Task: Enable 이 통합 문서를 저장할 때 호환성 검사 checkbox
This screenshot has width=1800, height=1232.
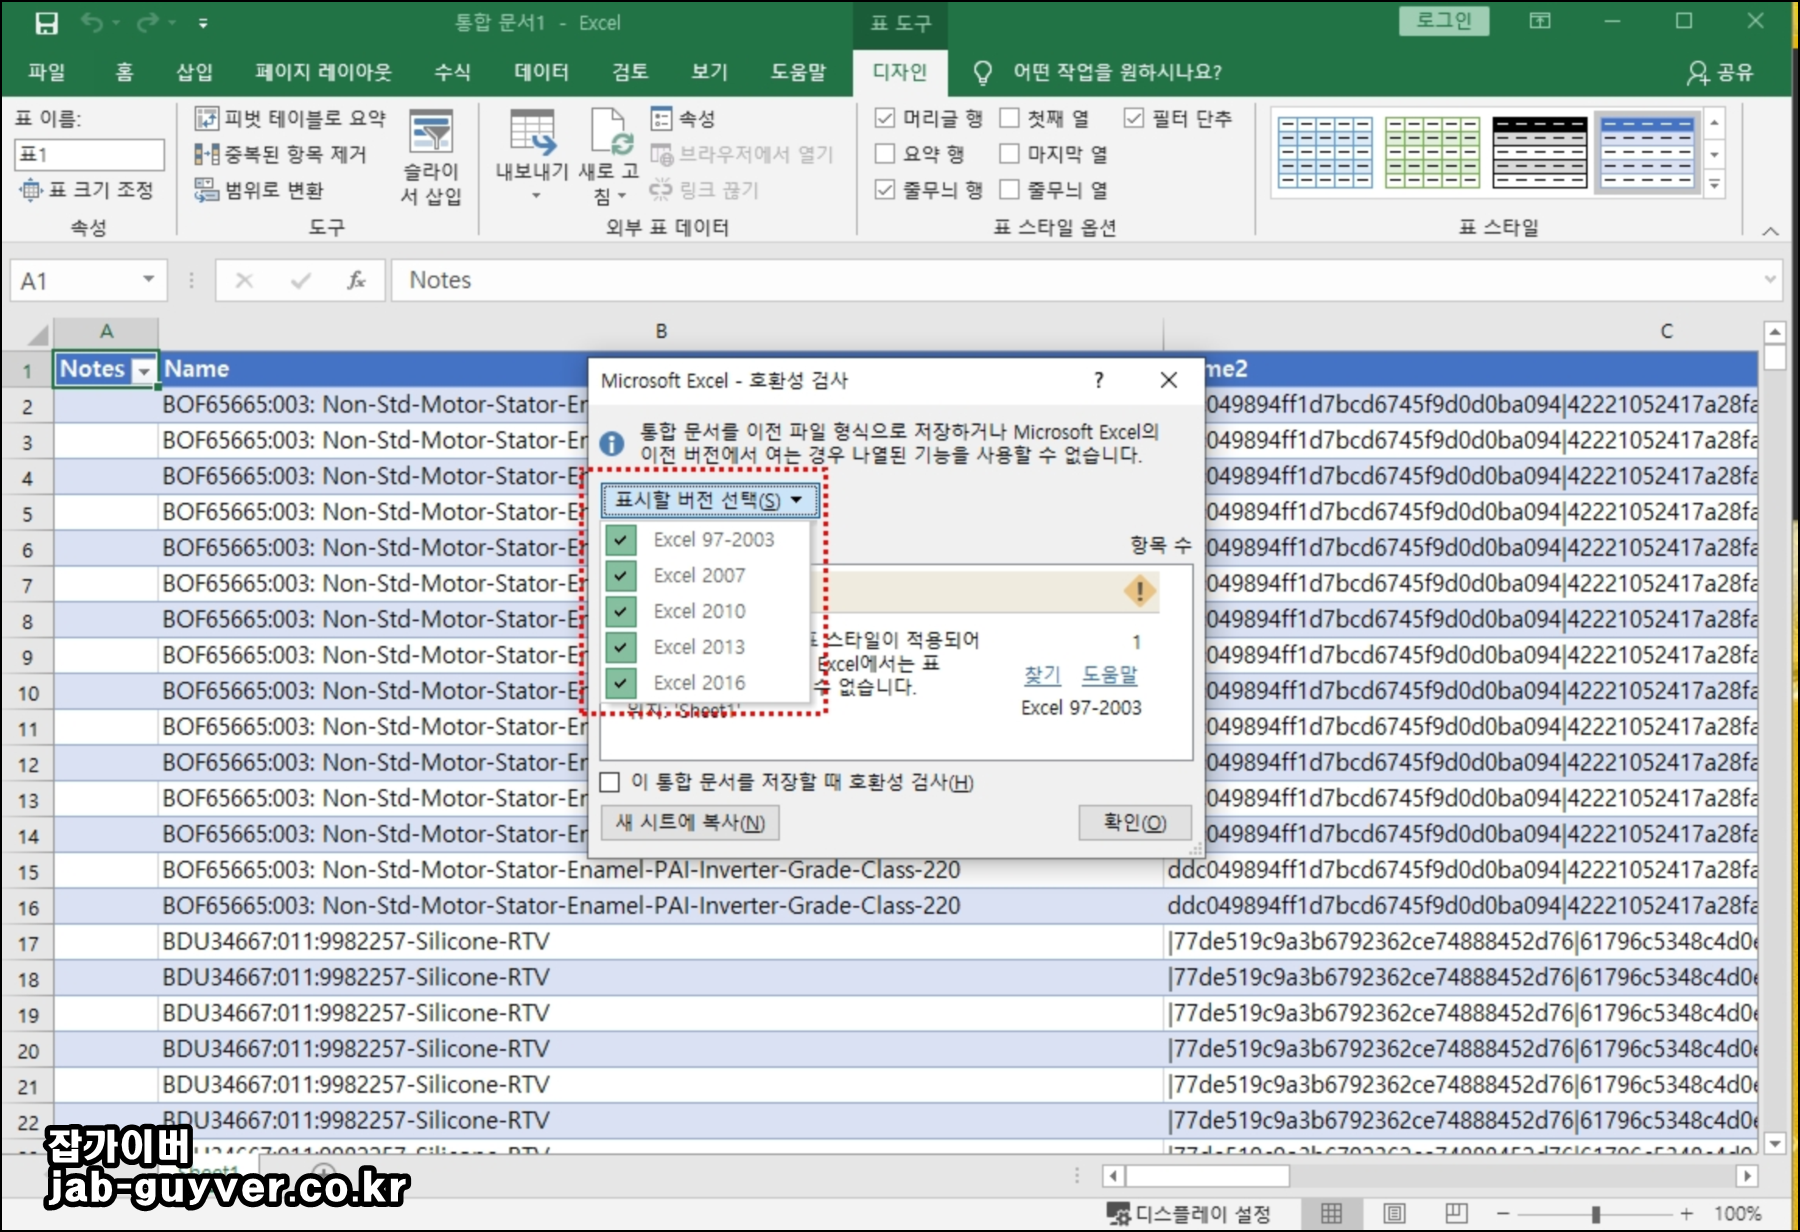Action: coord(610,782)
